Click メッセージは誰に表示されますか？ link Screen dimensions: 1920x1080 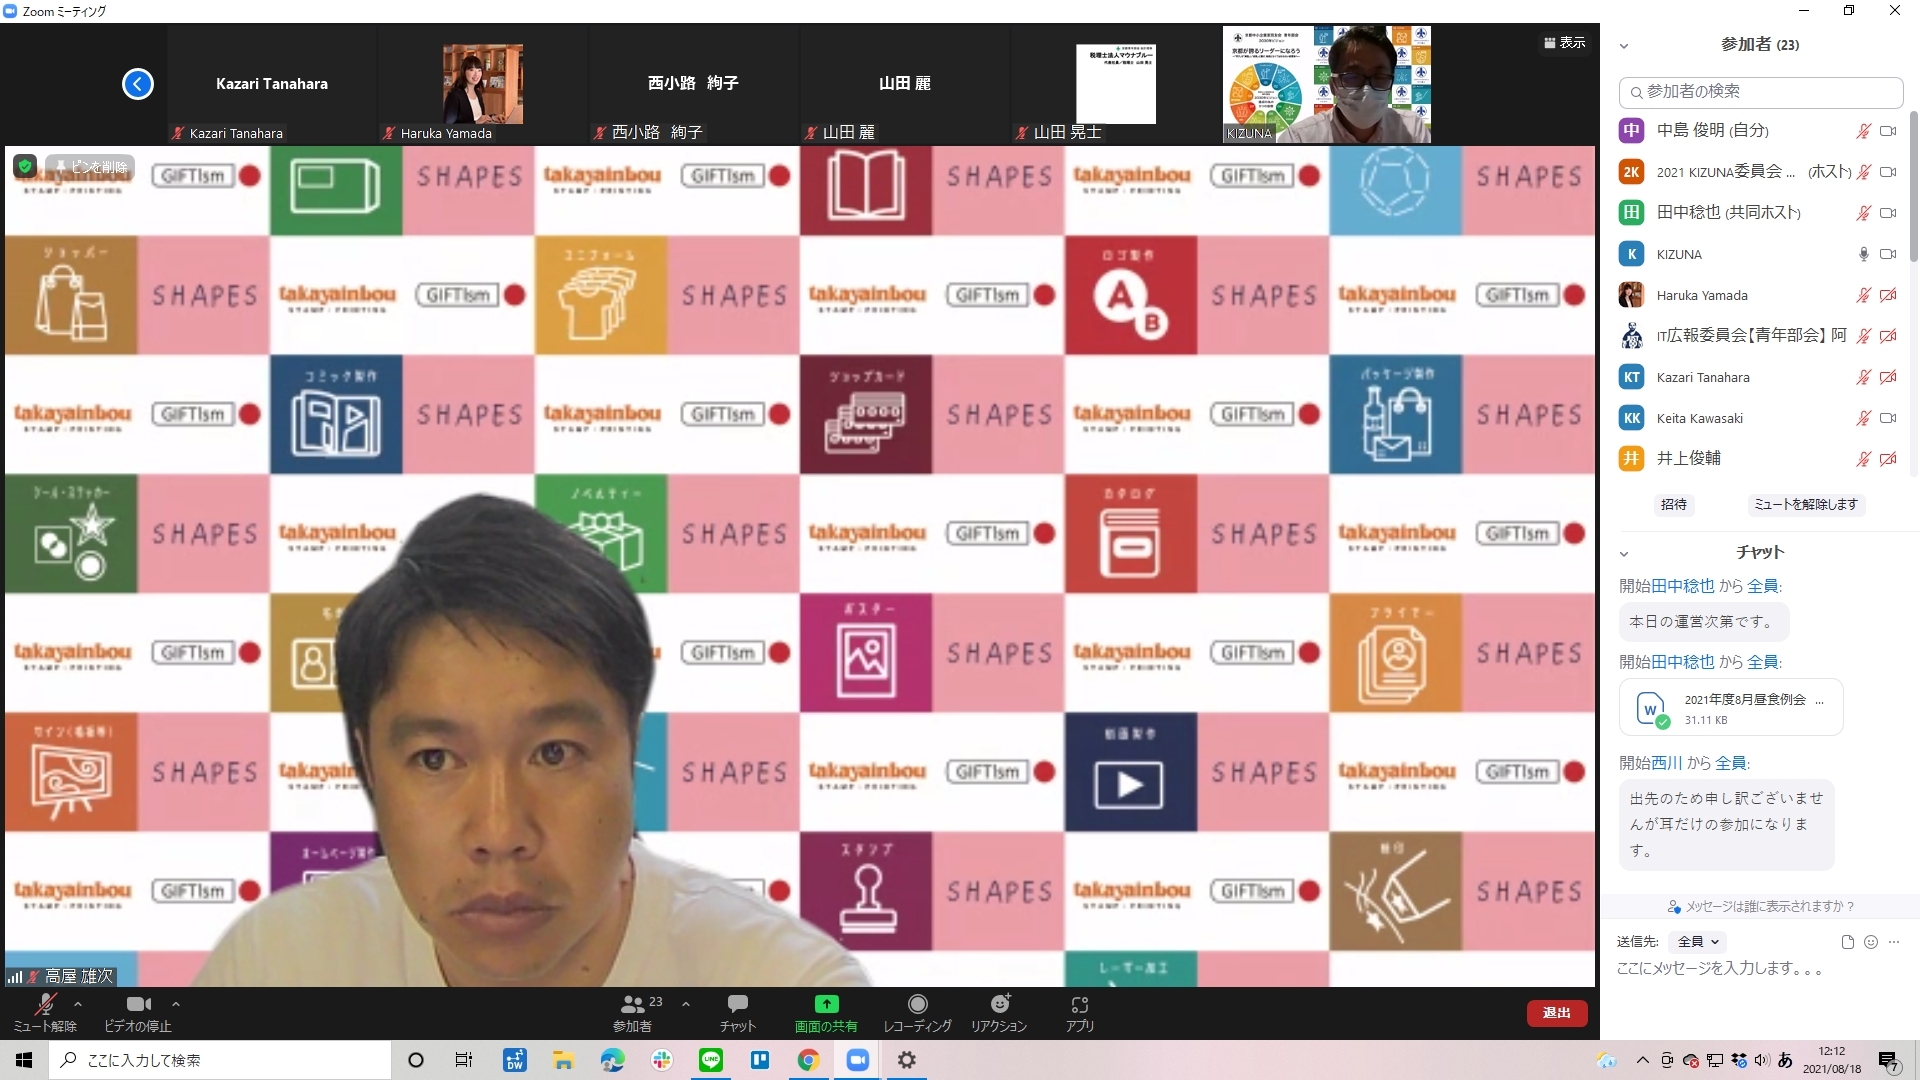pos(1761,907)
